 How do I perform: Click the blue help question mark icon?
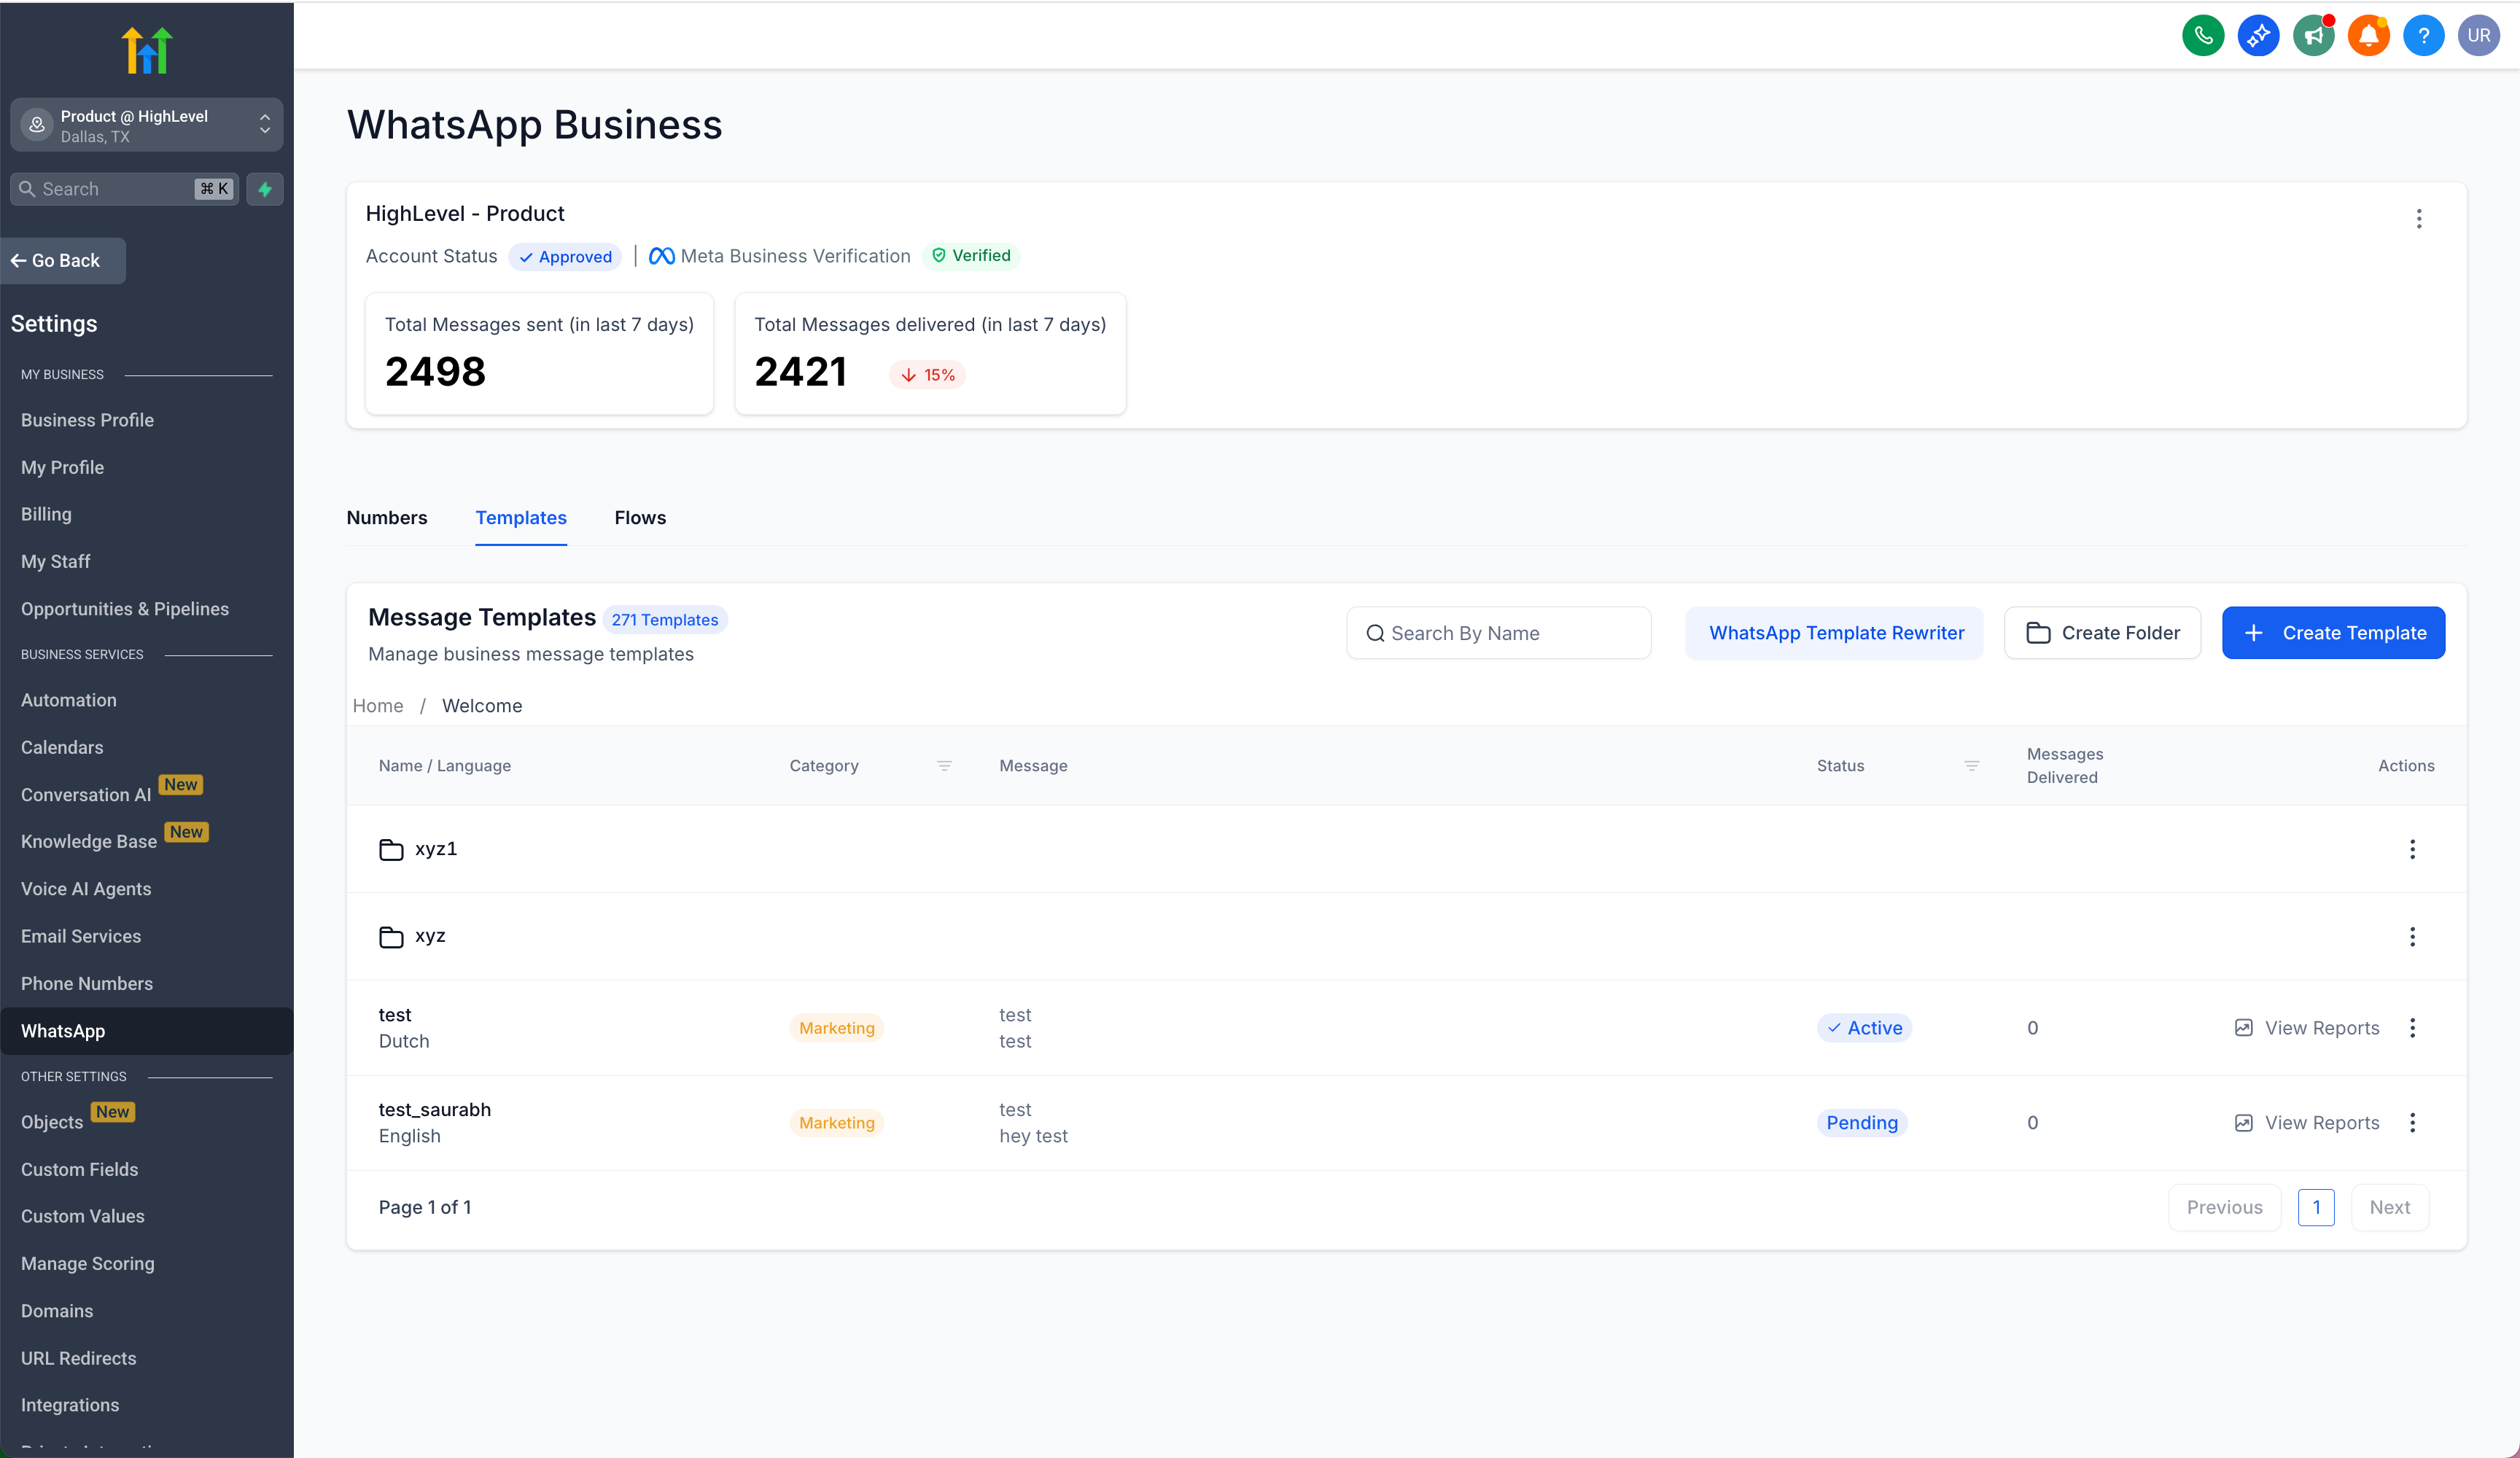2423,36
